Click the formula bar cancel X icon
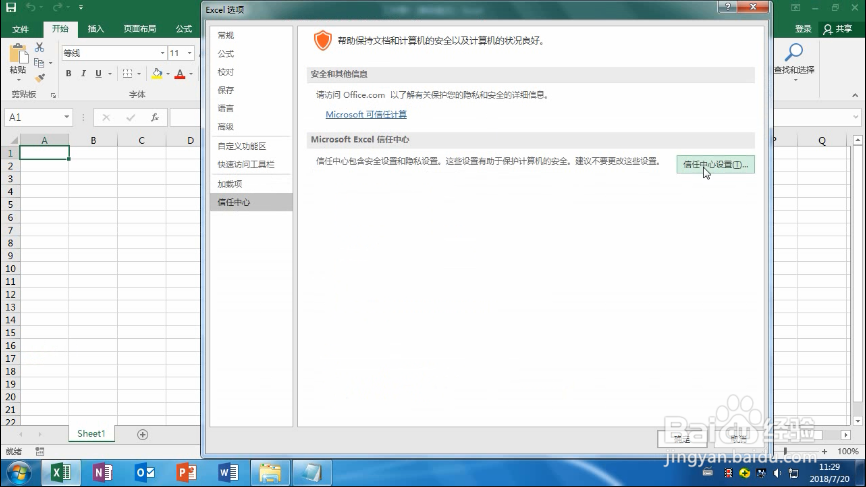The width and height of the screenshot is (866, 487). click(106, 117)
